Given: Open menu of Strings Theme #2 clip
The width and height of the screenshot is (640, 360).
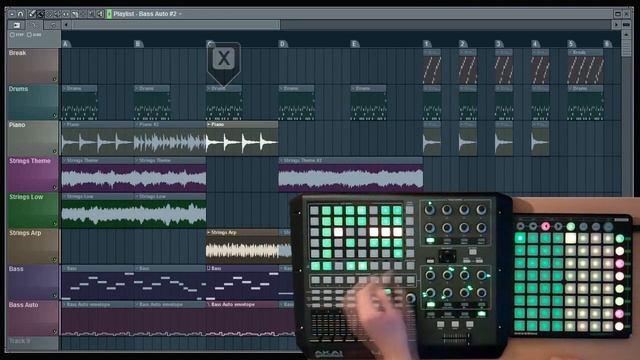Looking at the screenshot, I should pyautogui.click(x=281, y=160).
